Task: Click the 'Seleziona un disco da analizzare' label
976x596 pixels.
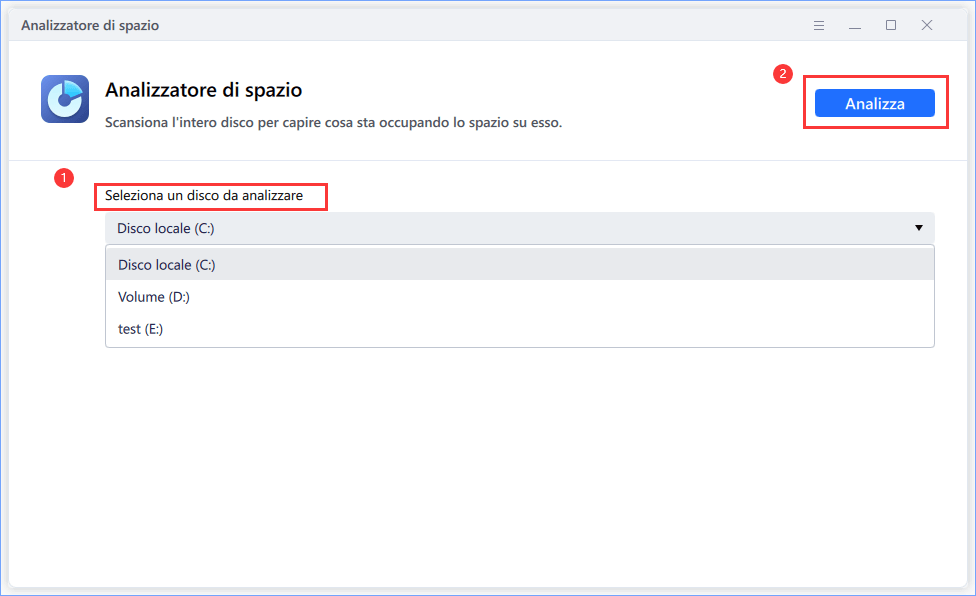Action: coord(204,196)
